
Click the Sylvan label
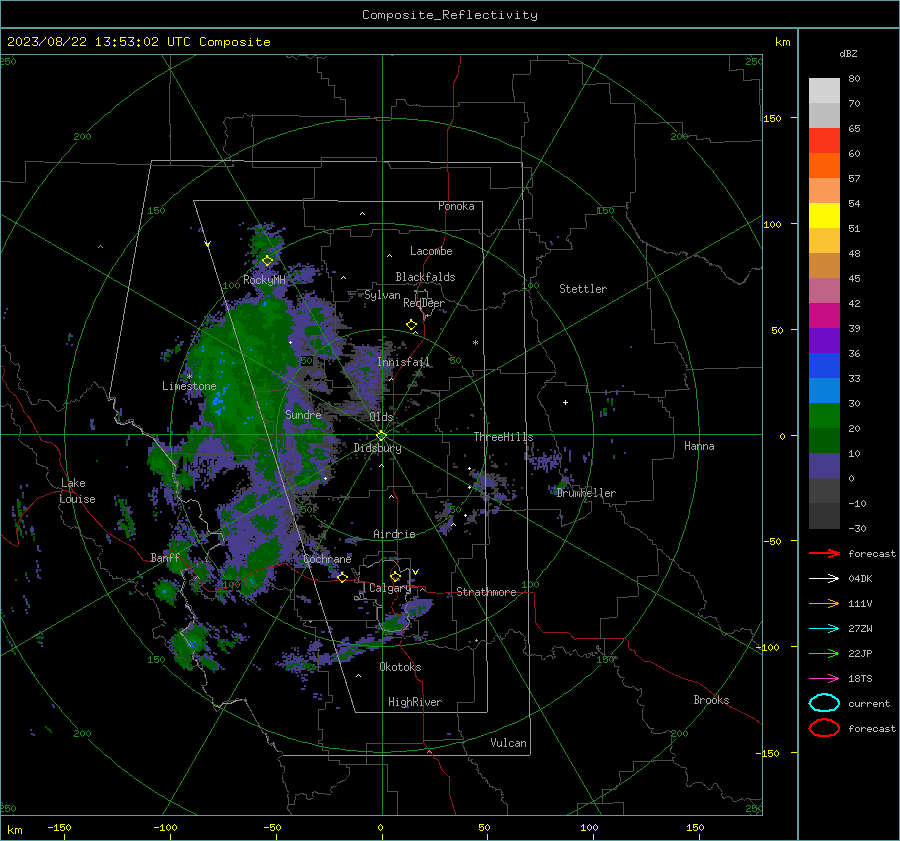382,295
